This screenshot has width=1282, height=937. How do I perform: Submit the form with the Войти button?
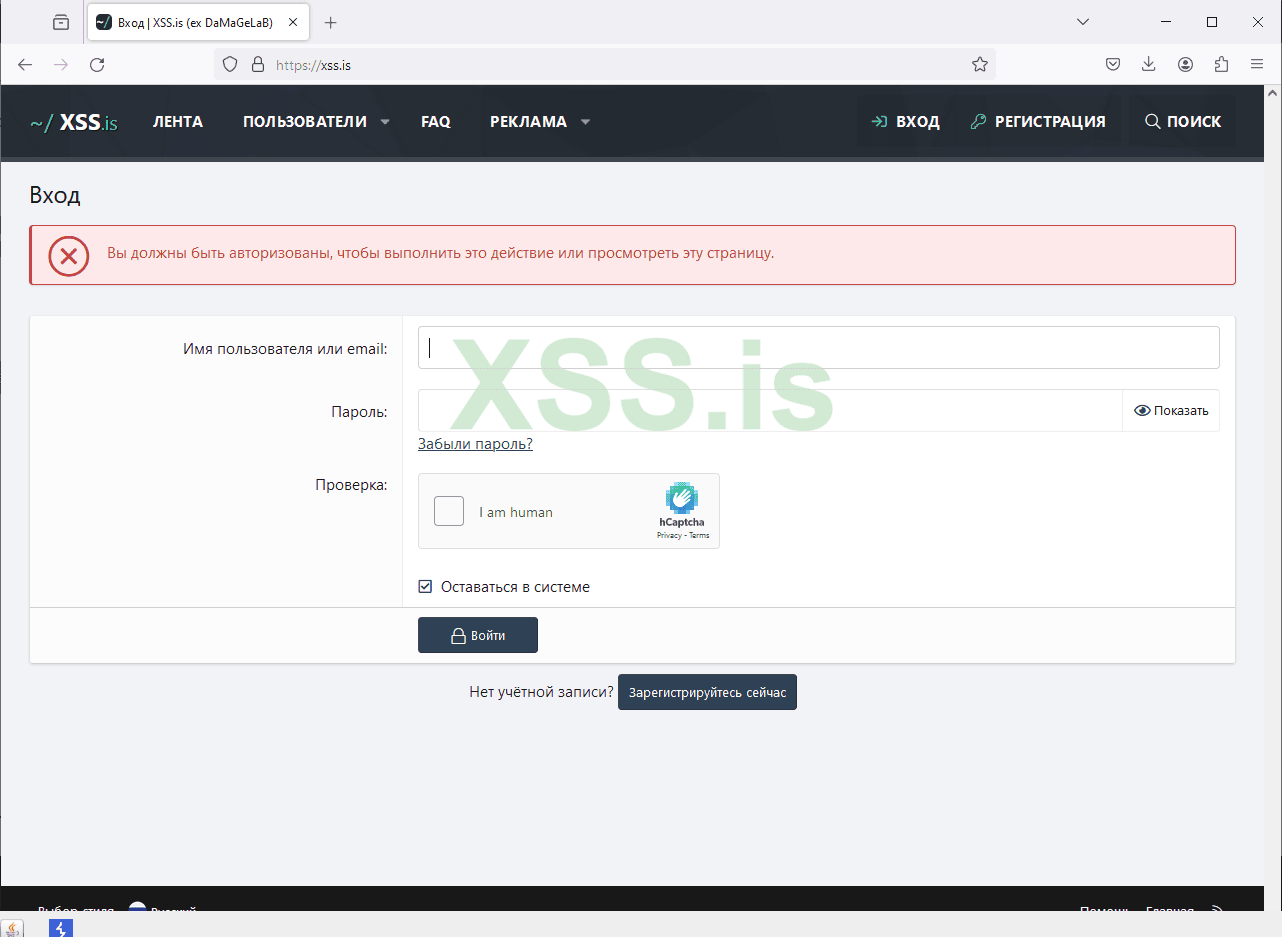pos(478,635)
